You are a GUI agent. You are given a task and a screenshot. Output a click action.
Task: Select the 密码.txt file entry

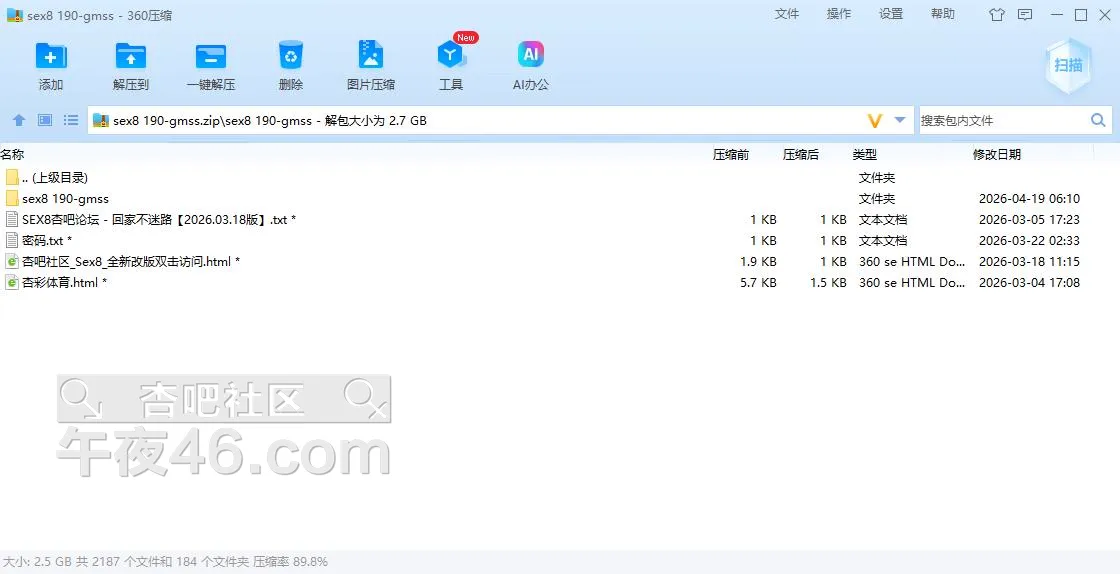pos(47,241)
